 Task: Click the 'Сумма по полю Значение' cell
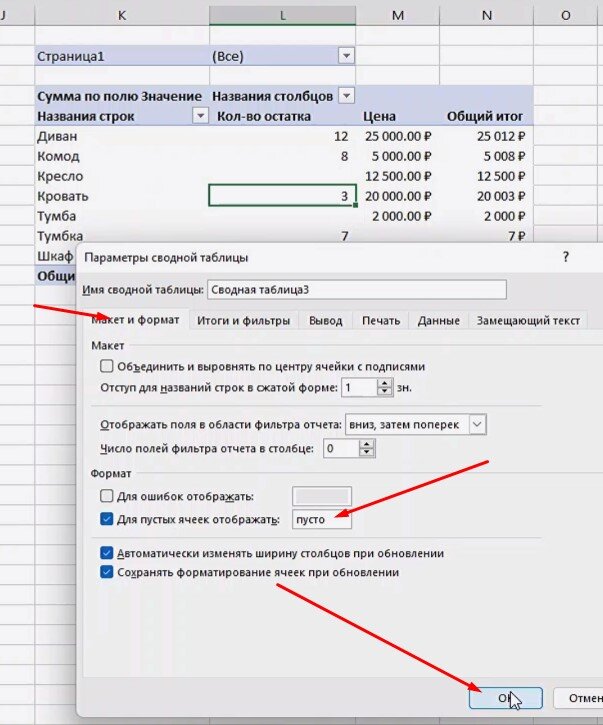click(x=122, y=96)
